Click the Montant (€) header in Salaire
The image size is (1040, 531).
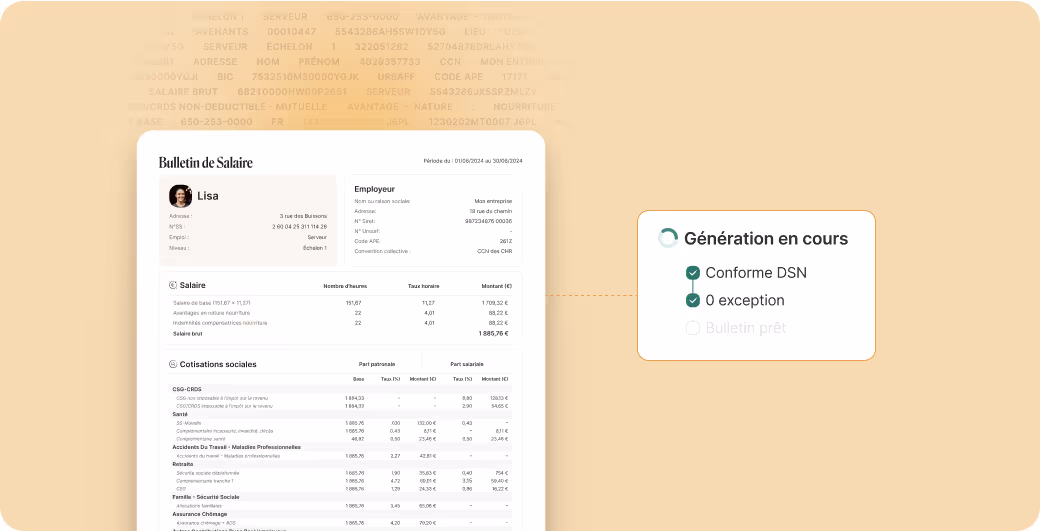click(497, 286)
